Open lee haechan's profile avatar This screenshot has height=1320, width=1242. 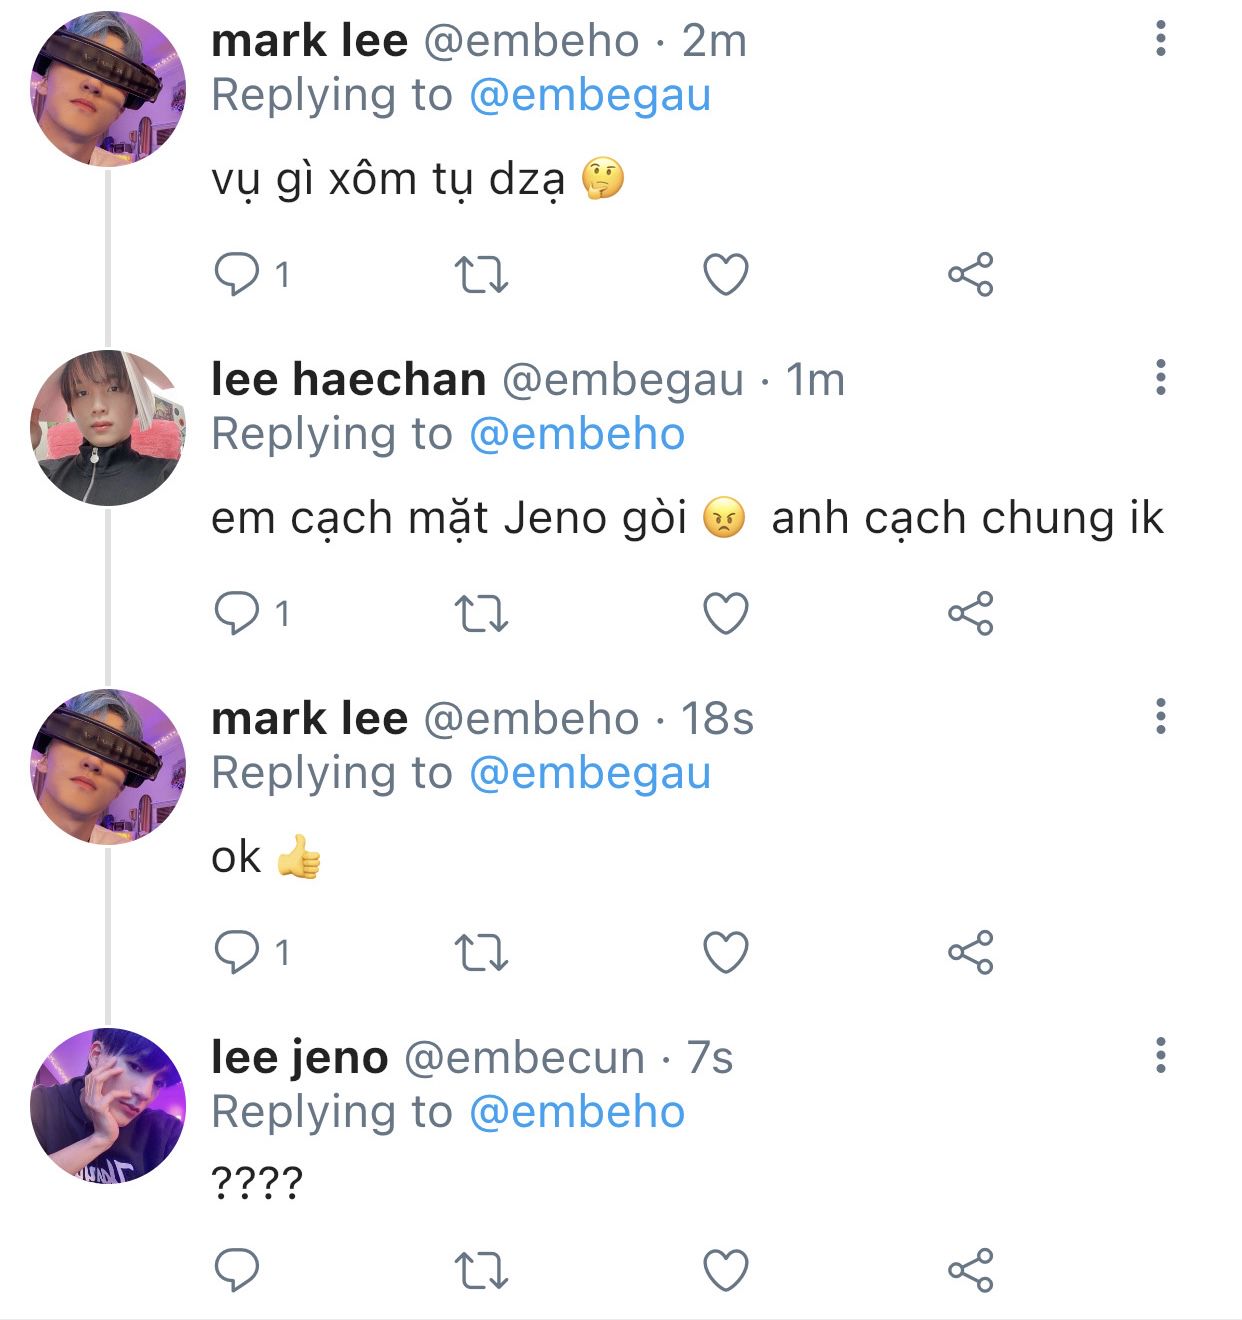coord(108,427)
